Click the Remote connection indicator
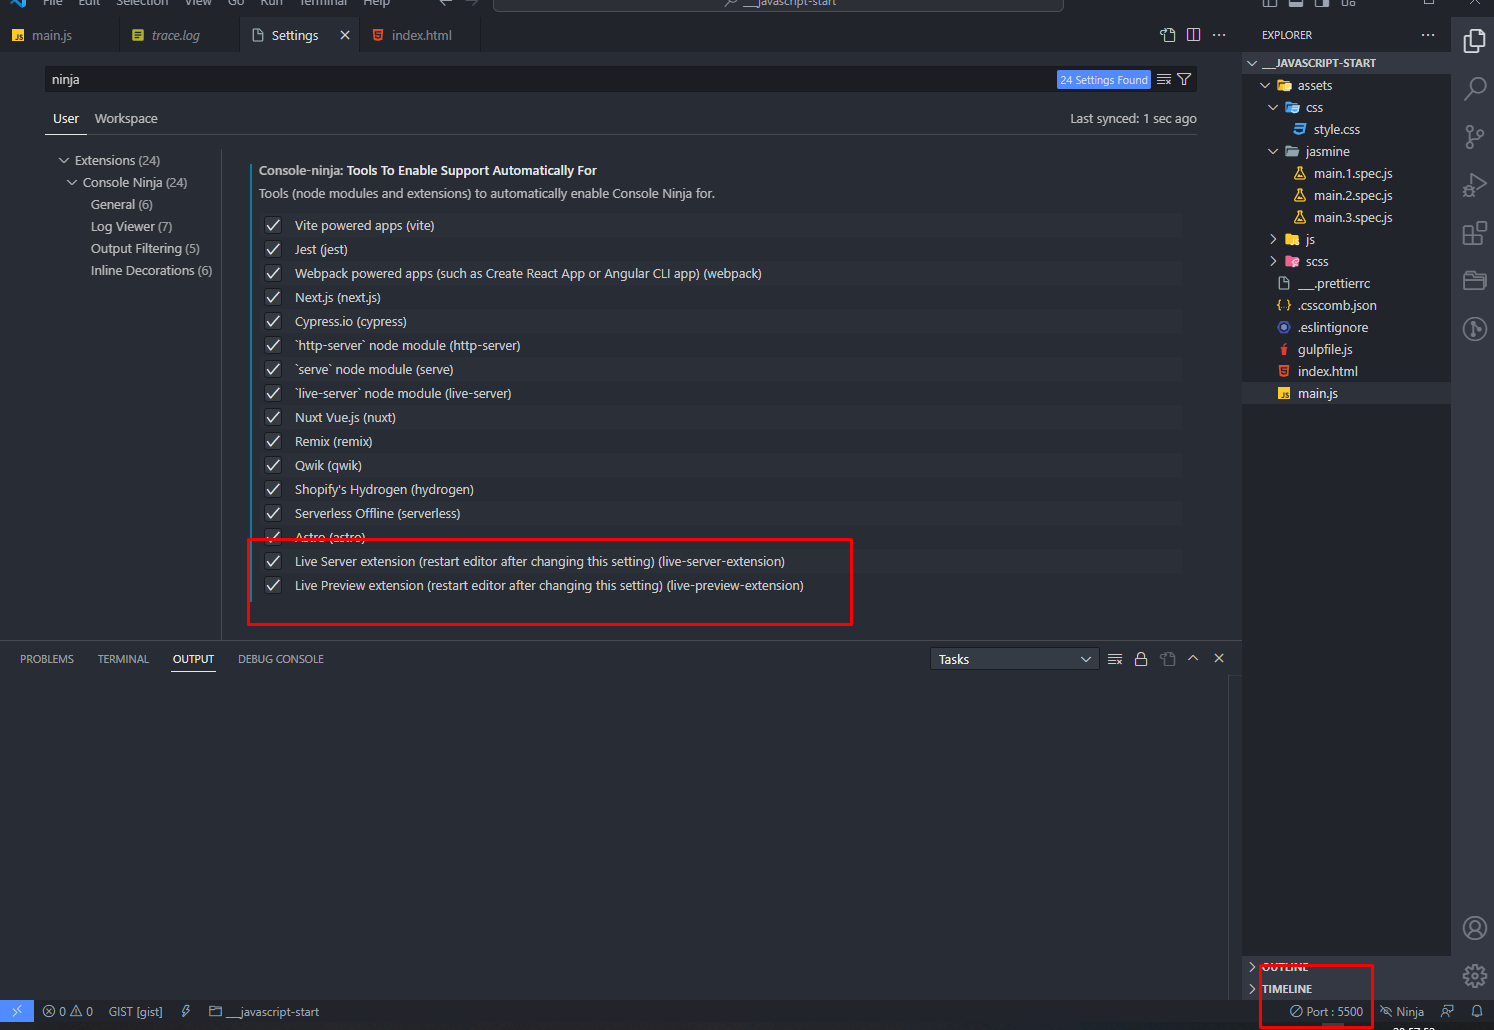The image size is (1494, 1030). [16, 1011]
